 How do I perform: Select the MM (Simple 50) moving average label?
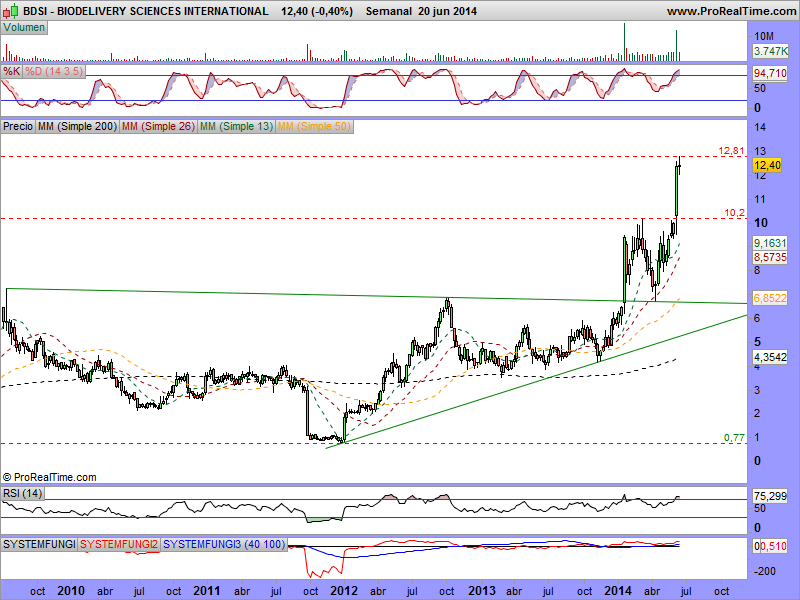coord(314,126)
